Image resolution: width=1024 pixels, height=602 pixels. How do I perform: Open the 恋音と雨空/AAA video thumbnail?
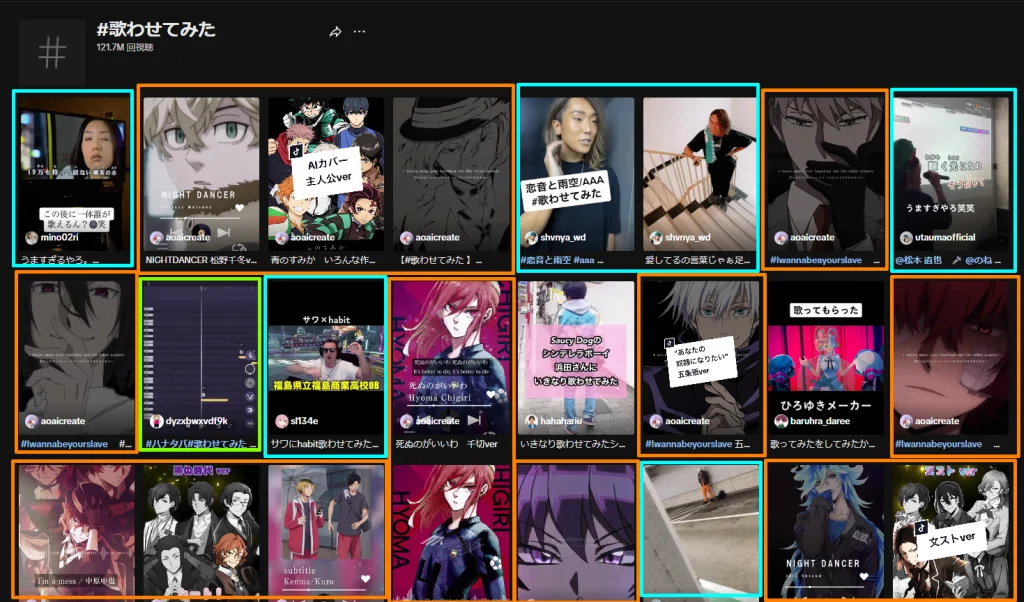point(576,174)
